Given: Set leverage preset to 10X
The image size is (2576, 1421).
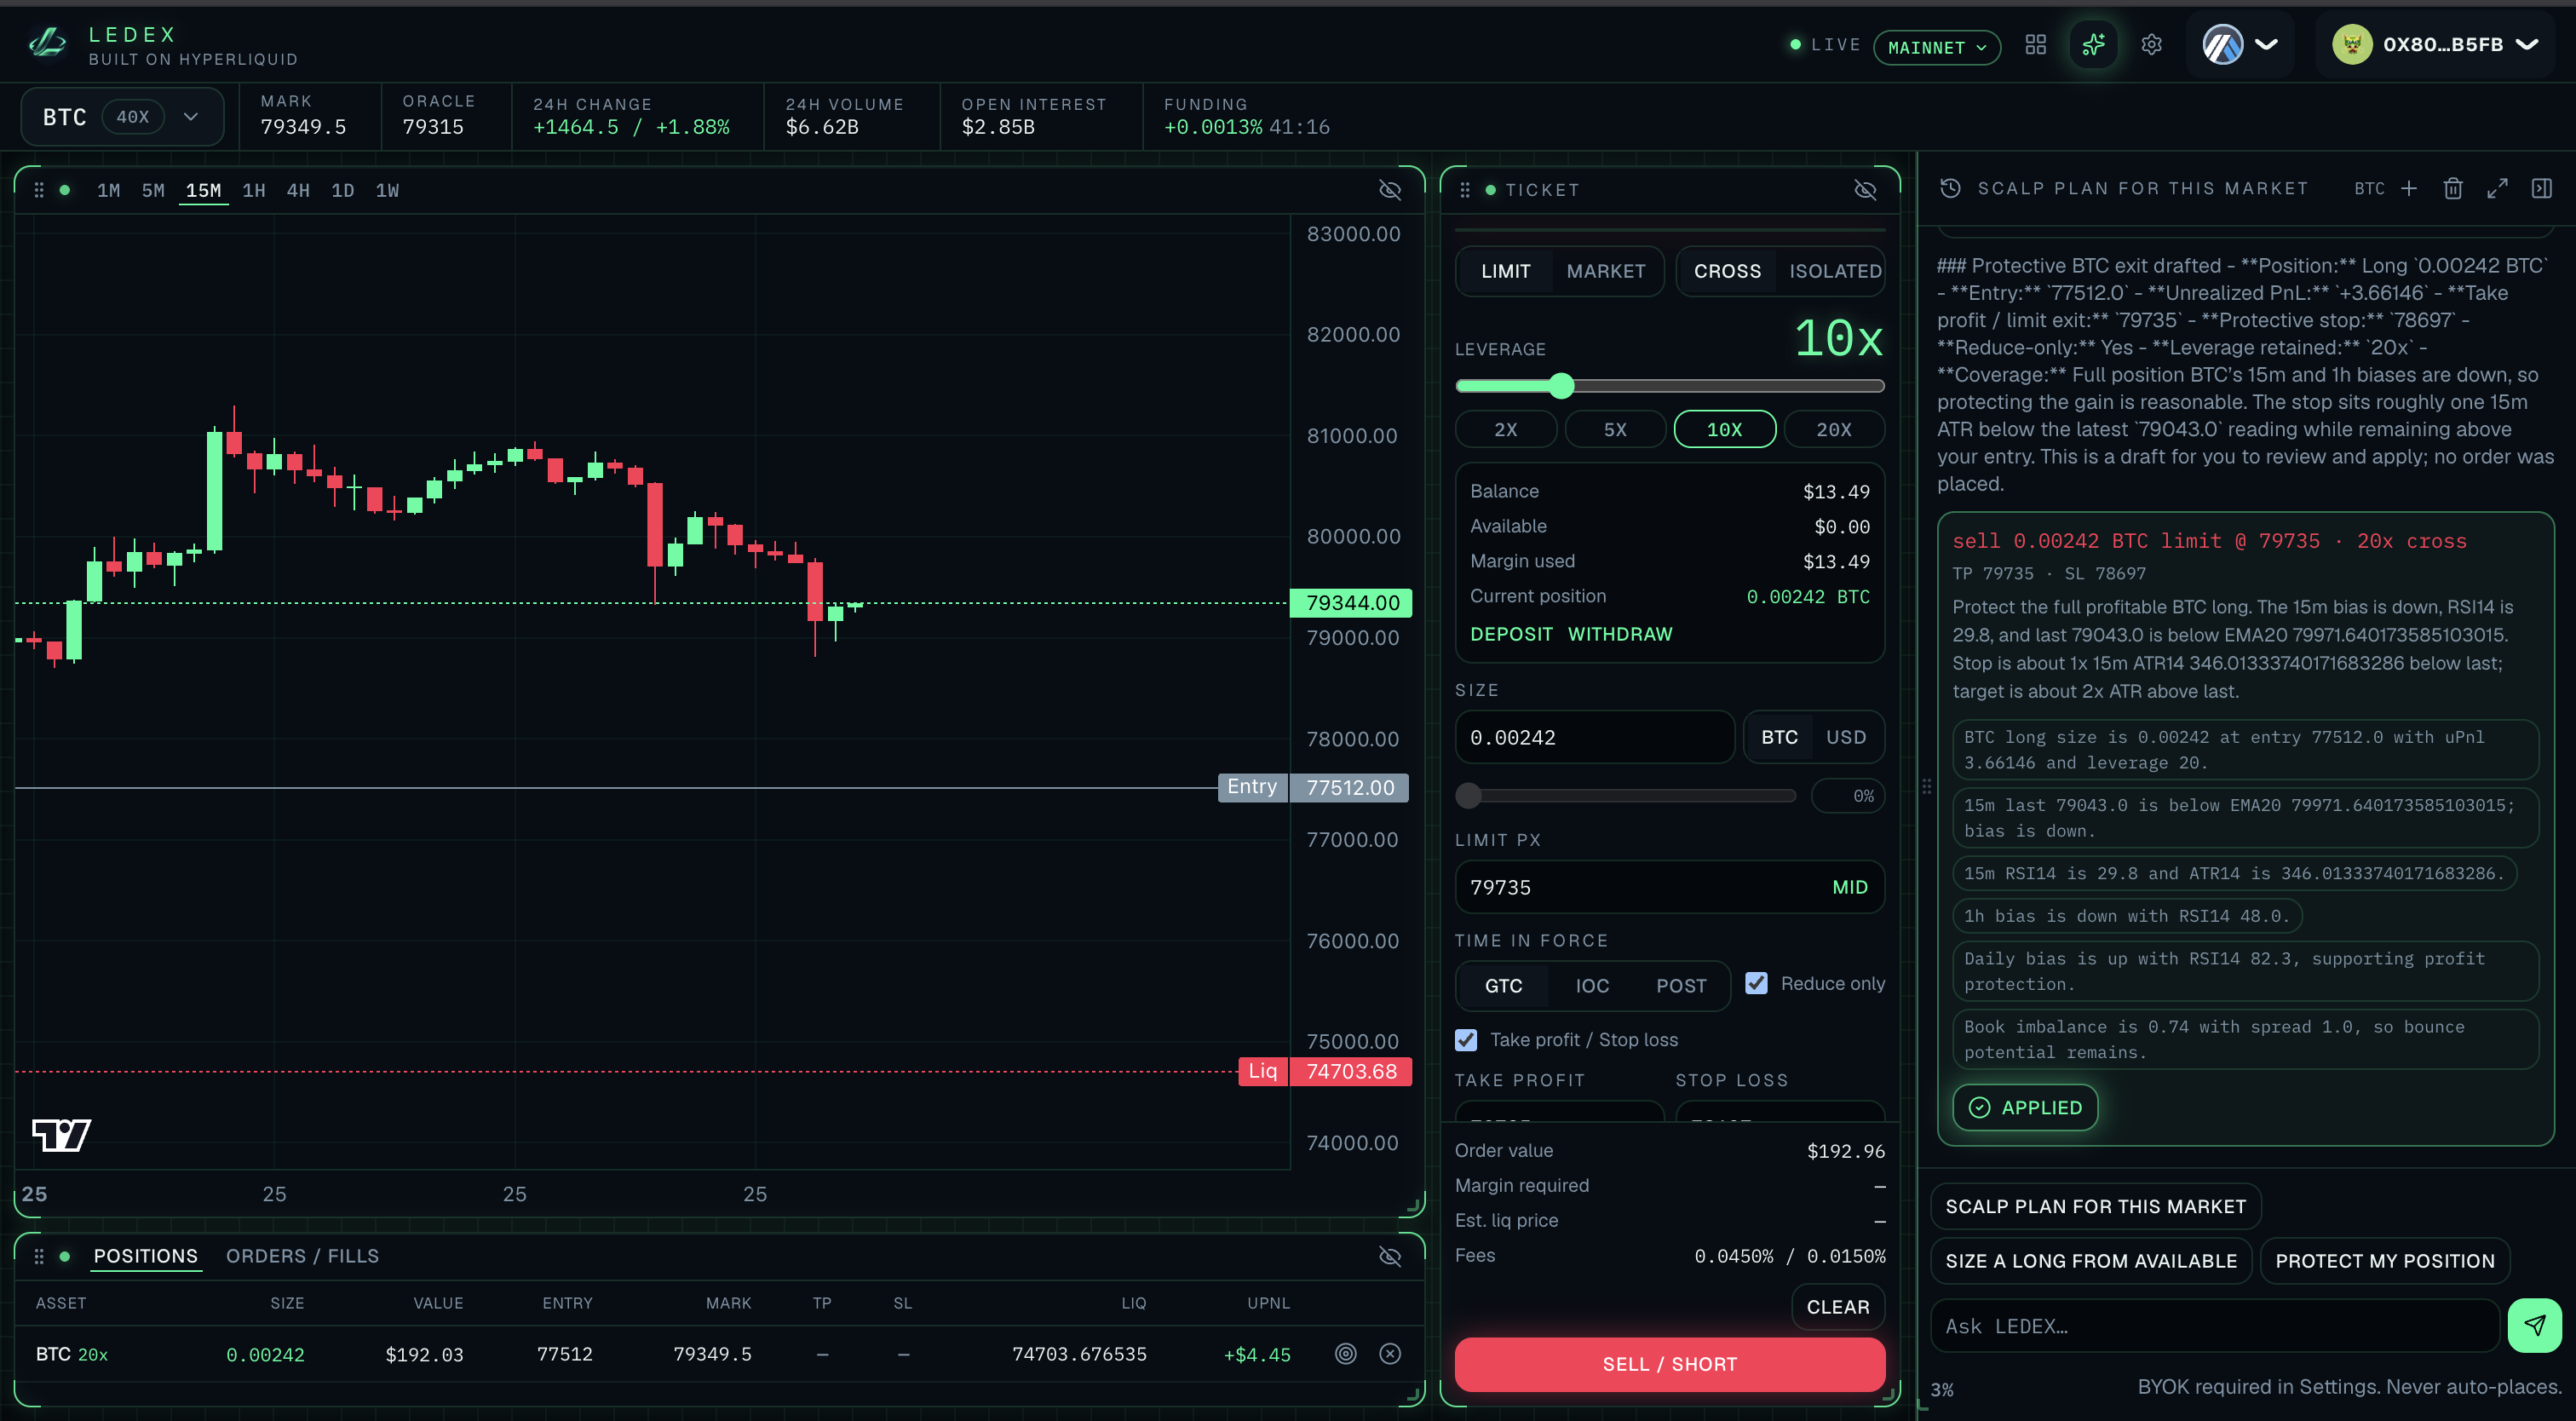Looking at the screenshot, I should 1724,429.
